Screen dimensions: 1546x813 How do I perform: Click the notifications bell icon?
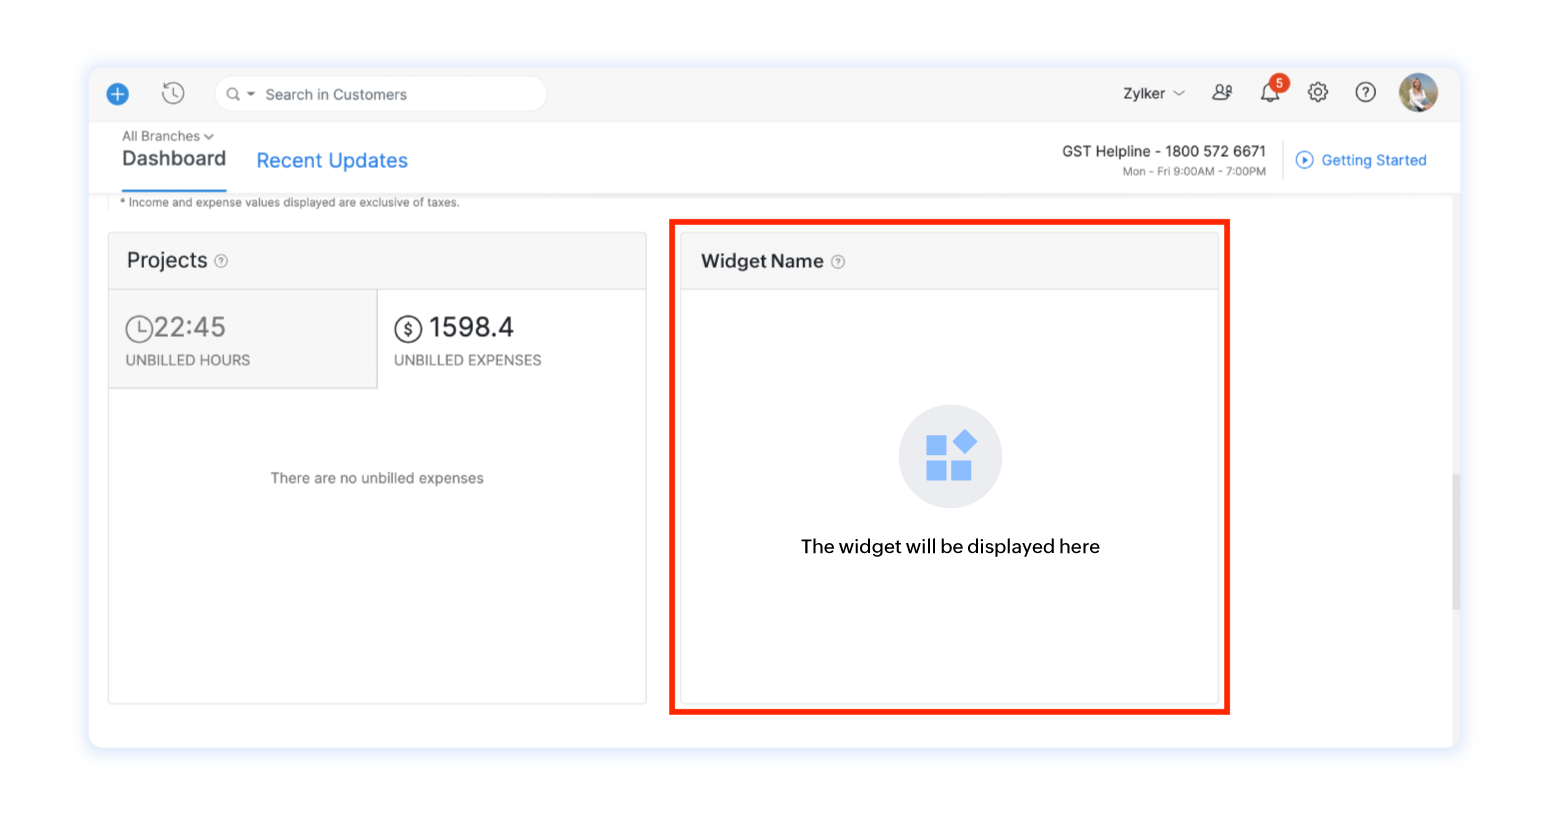click(x=1269, y=93)
